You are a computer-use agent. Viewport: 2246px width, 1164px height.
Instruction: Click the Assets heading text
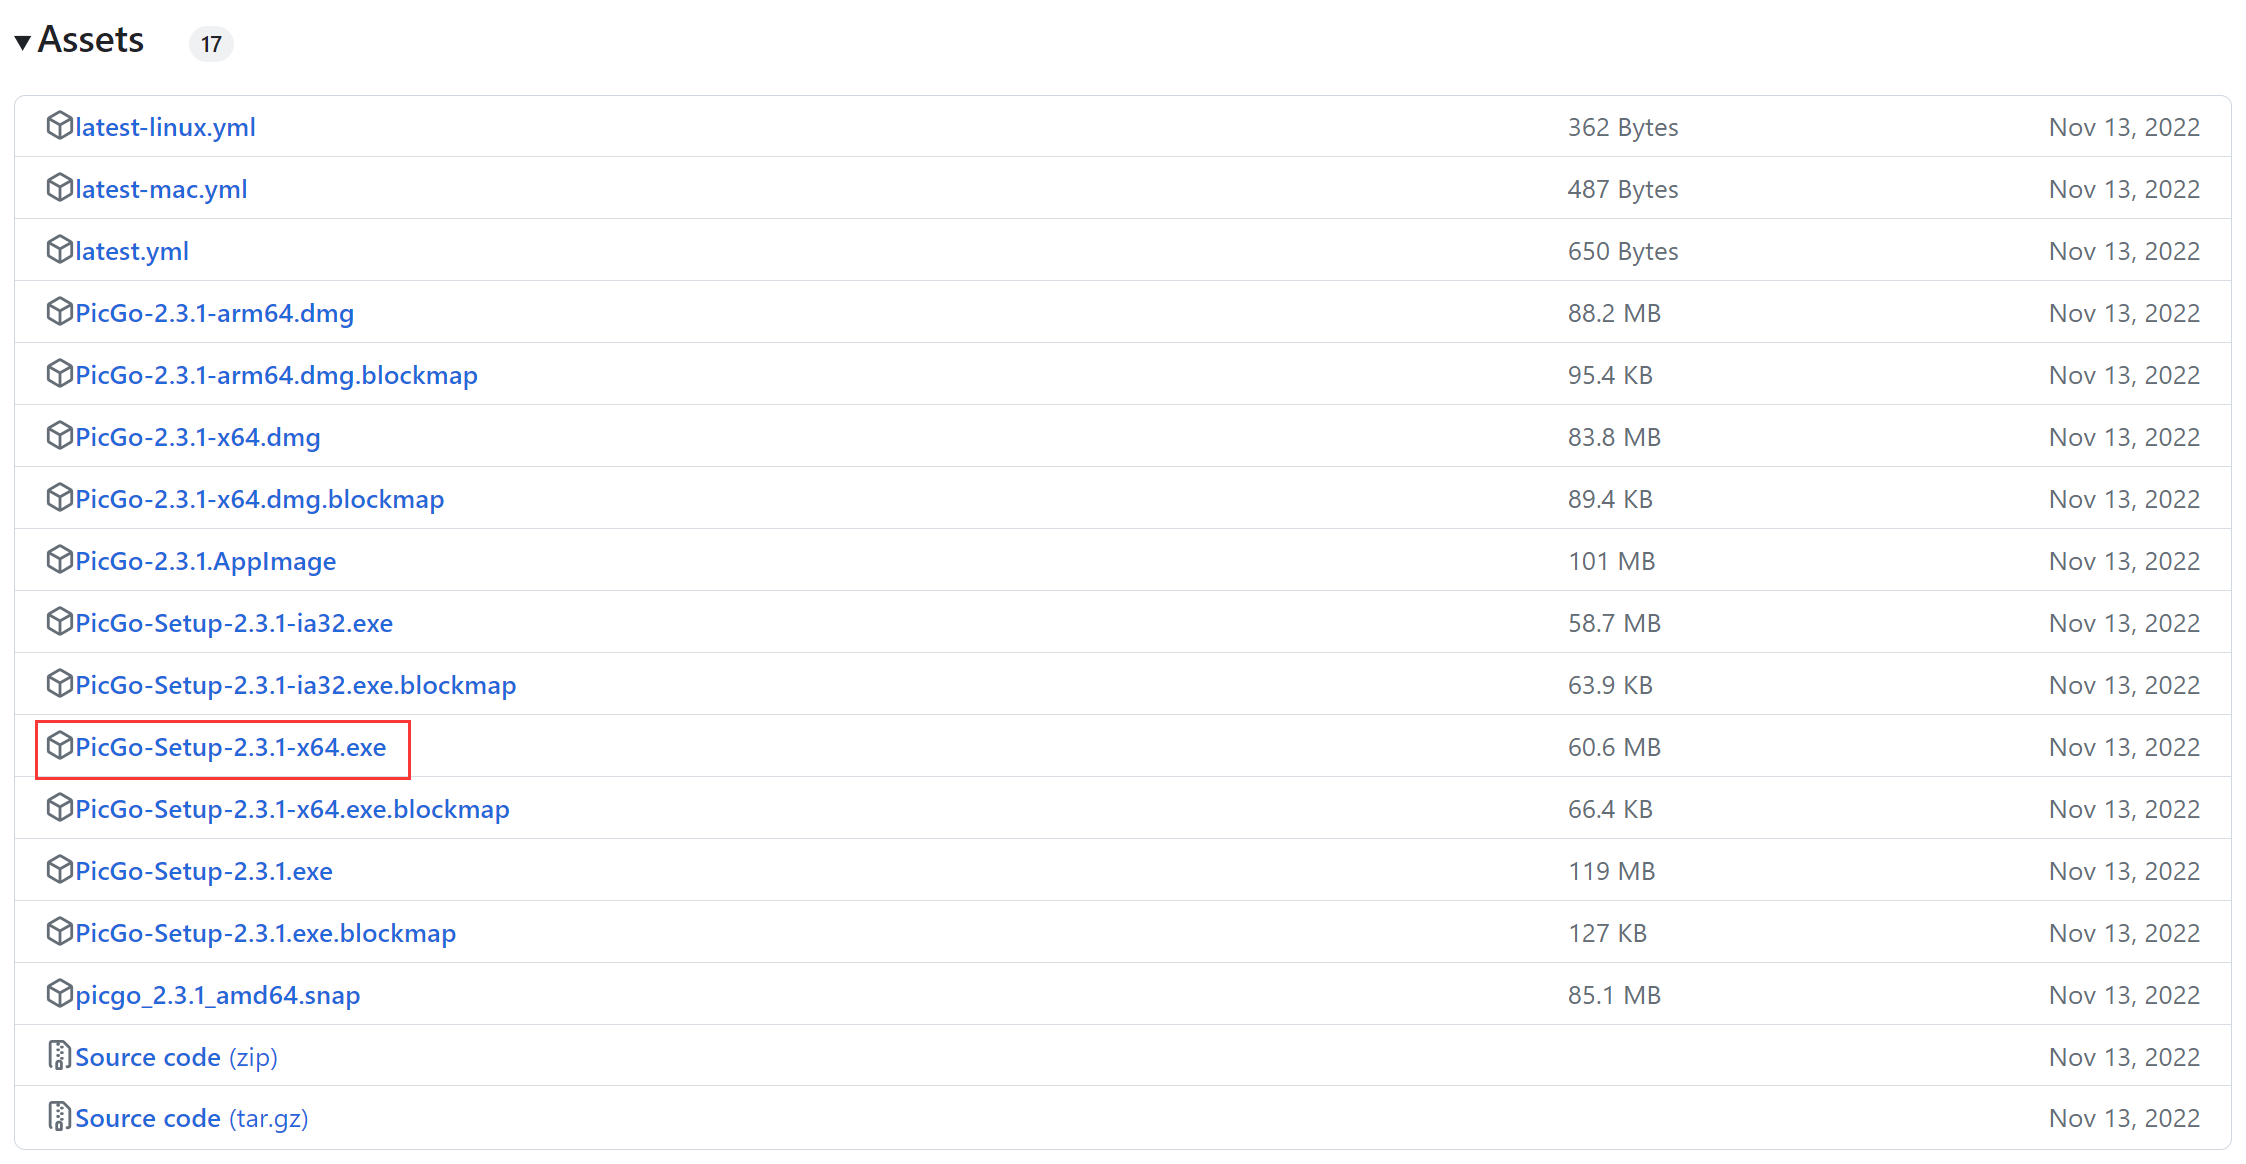pos(91,40)
